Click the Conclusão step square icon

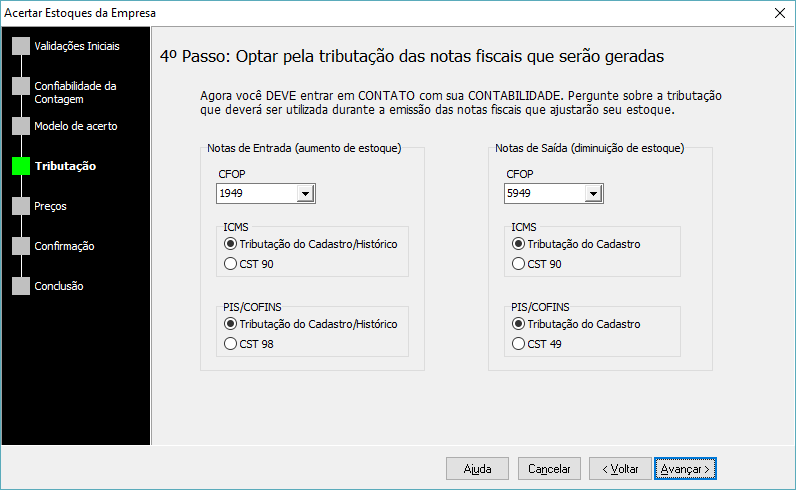point(21,286)
